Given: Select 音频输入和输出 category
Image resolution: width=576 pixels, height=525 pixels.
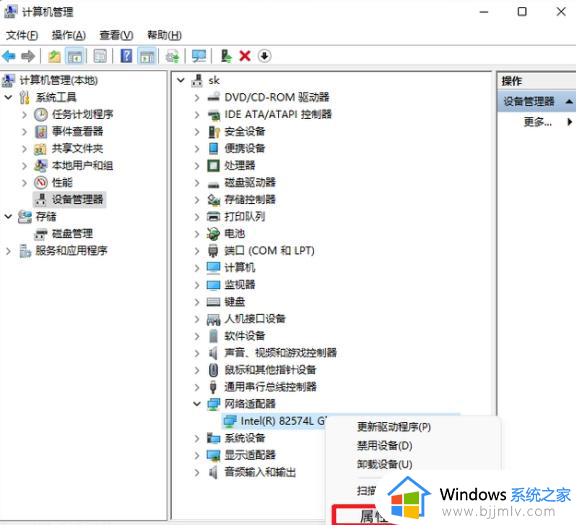Looking at the screenshot, I should (260, 472).
